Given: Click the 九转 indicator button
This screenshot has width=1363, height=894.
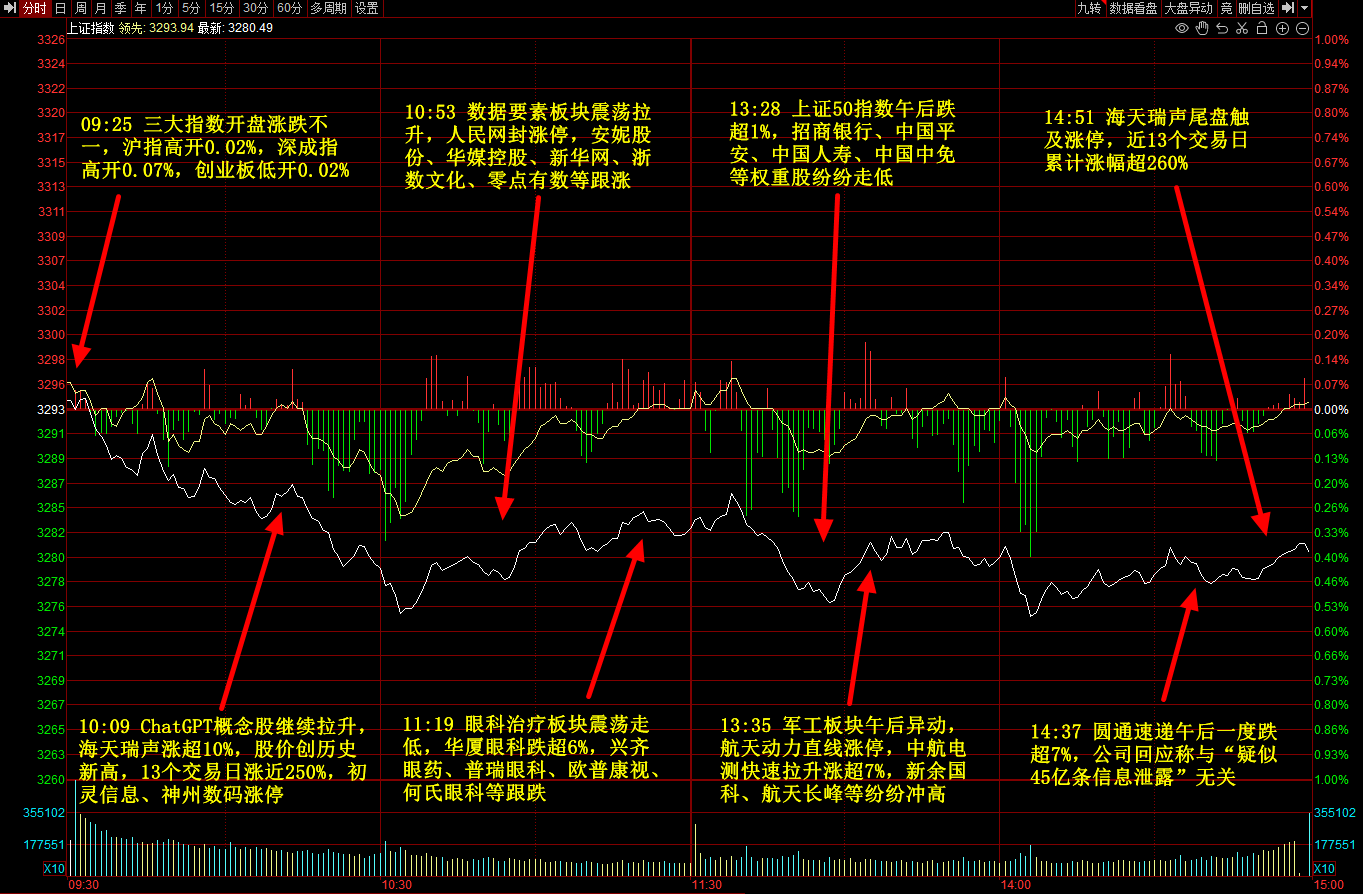Looking at the screenshot, I should coord(1089,8).
